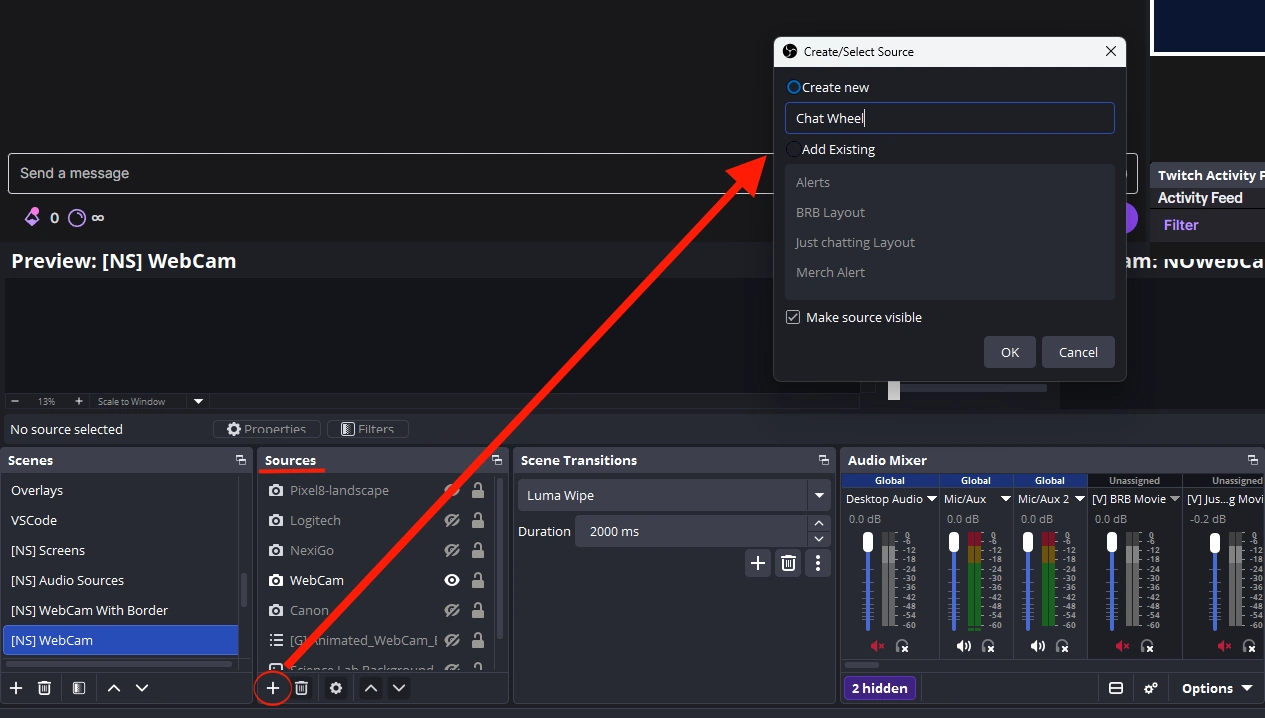Viewport: 1265px width, 718px height.
Task: Toggle the lock on the NexiGo source
Action: pyautogui.click(x=478, y=550)
